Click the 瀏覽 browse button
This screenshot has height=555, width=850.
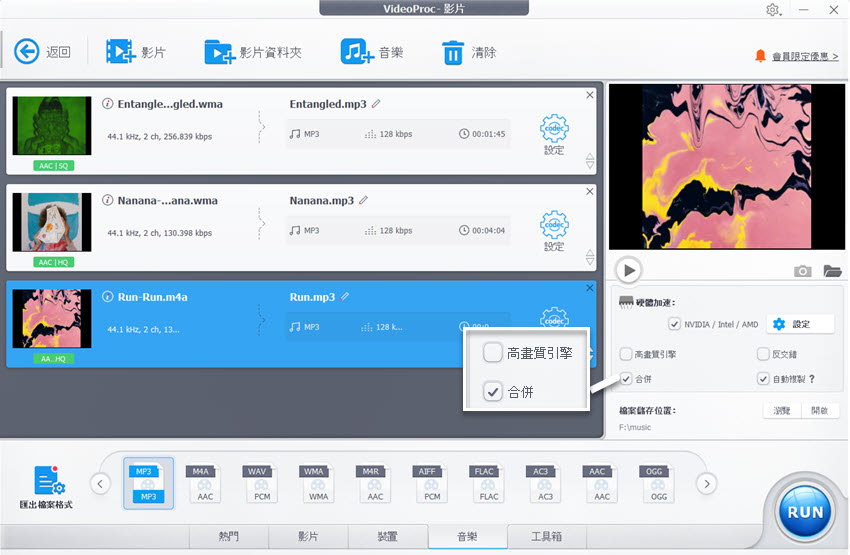coord(782,410)
